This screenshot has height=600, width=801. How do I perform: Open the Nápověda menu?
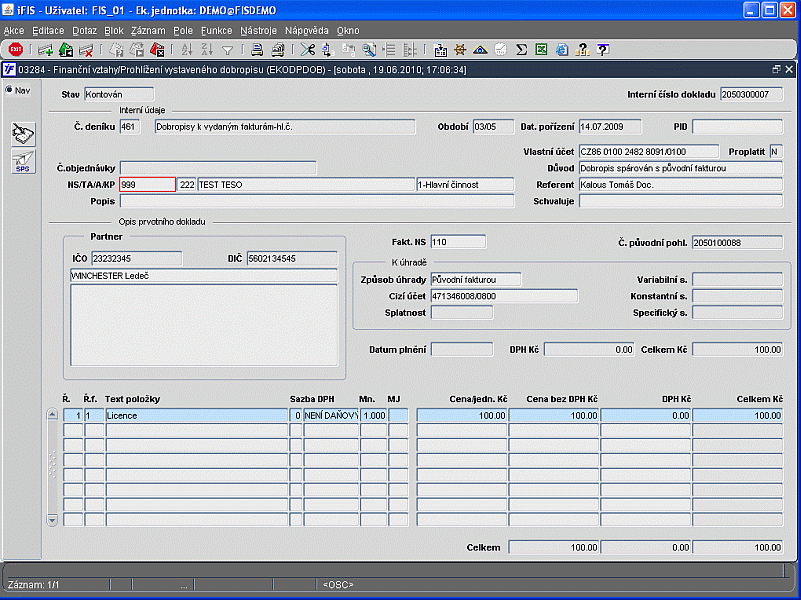click(x=307, y=31)
